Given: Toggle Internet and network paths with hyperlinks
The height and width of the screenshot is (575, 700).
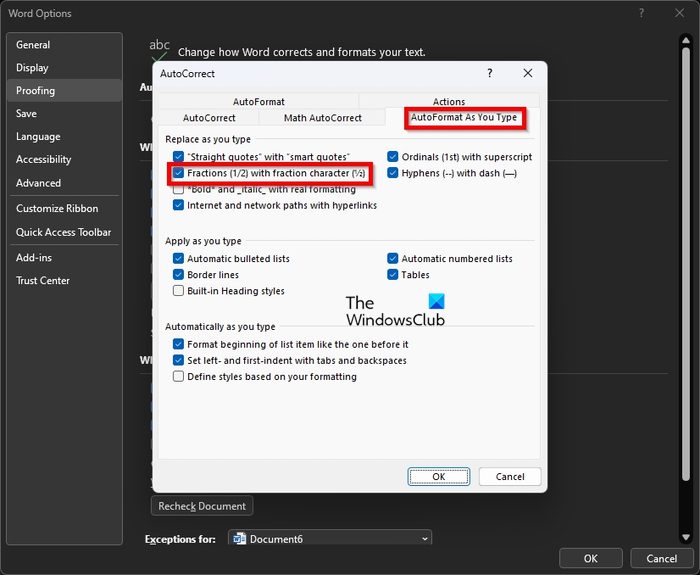Looking at the screenshot, I should click(x=178, y=205).
